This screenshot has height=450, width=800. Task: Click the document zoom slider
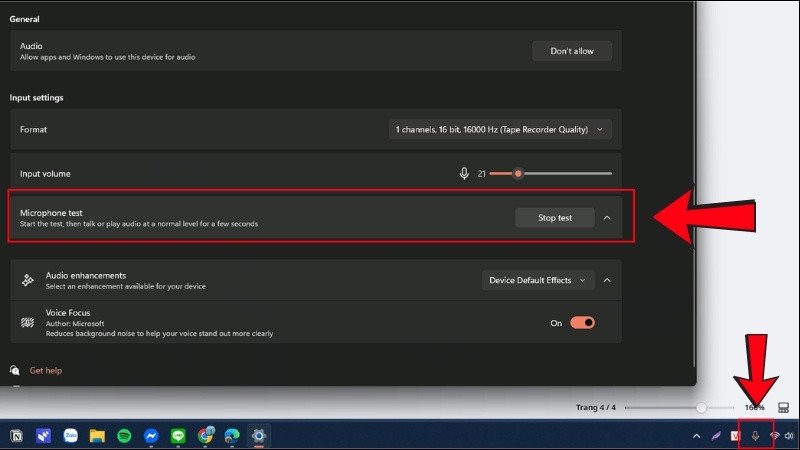point(701,407)
